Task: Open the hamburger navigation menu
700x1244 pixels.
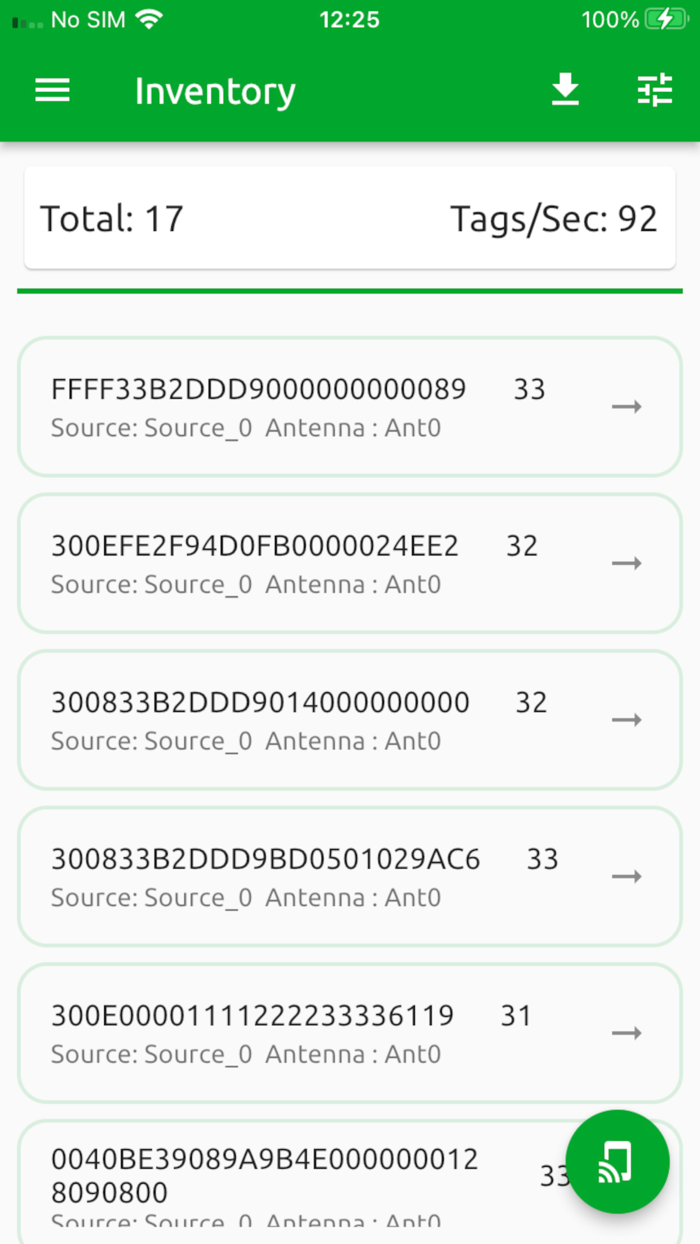Action: (53, 91)
